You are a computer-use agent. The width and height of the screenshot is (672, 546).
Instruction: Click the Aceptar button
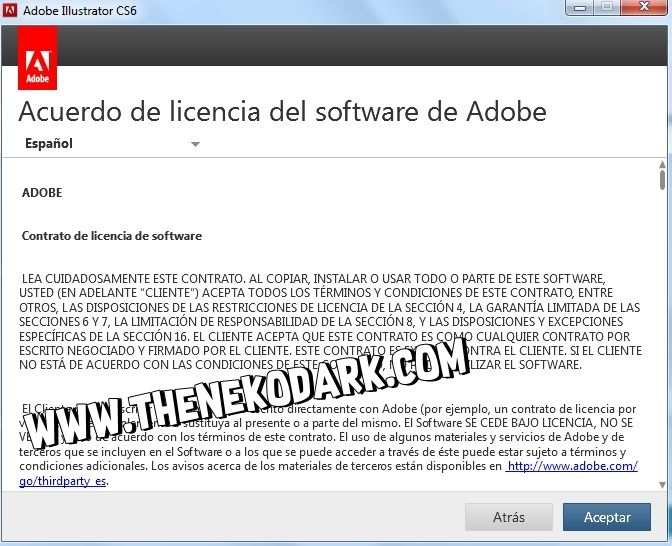click(x=606, y=517)
